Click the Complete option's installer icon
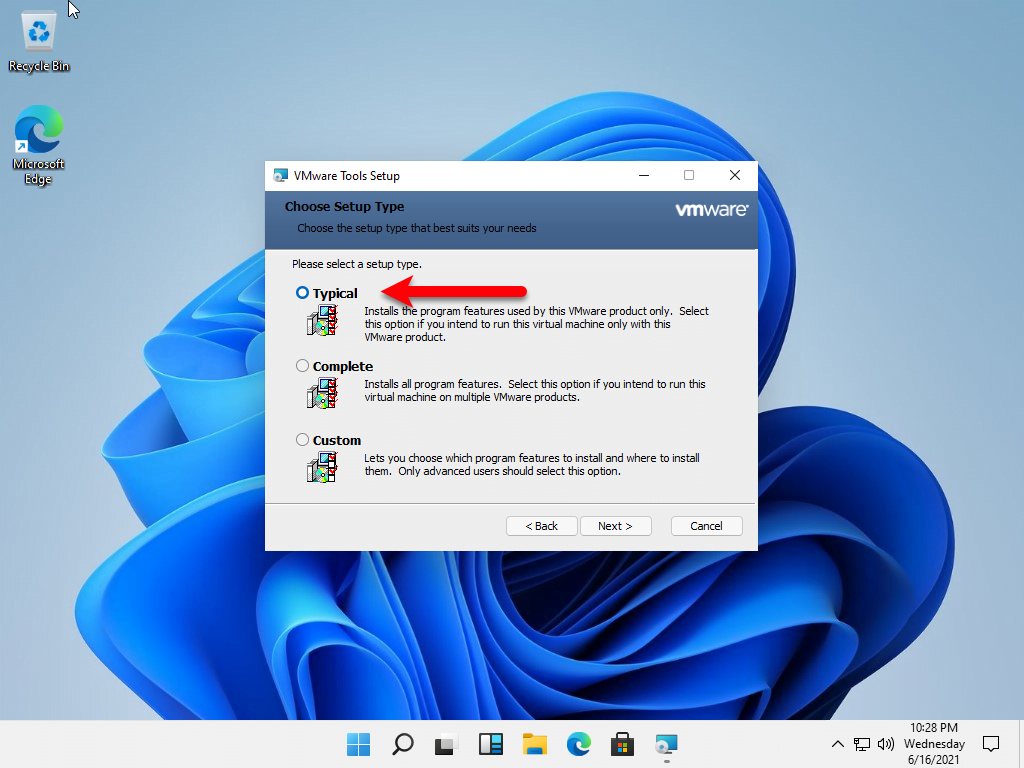 322,394
